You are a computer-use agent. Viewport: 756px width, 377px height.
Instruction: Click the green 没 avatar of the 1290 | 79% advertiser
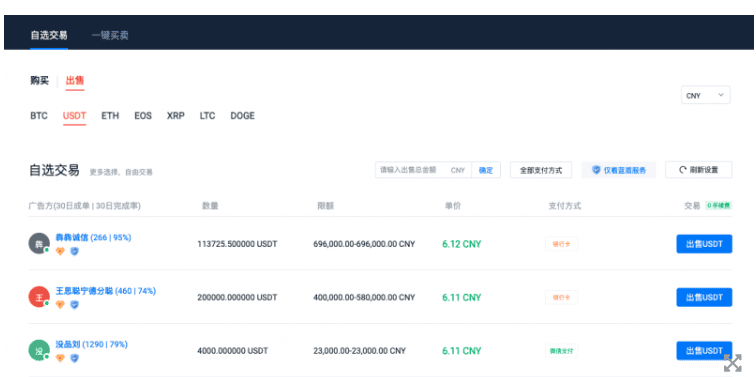[x=39, y=350]
